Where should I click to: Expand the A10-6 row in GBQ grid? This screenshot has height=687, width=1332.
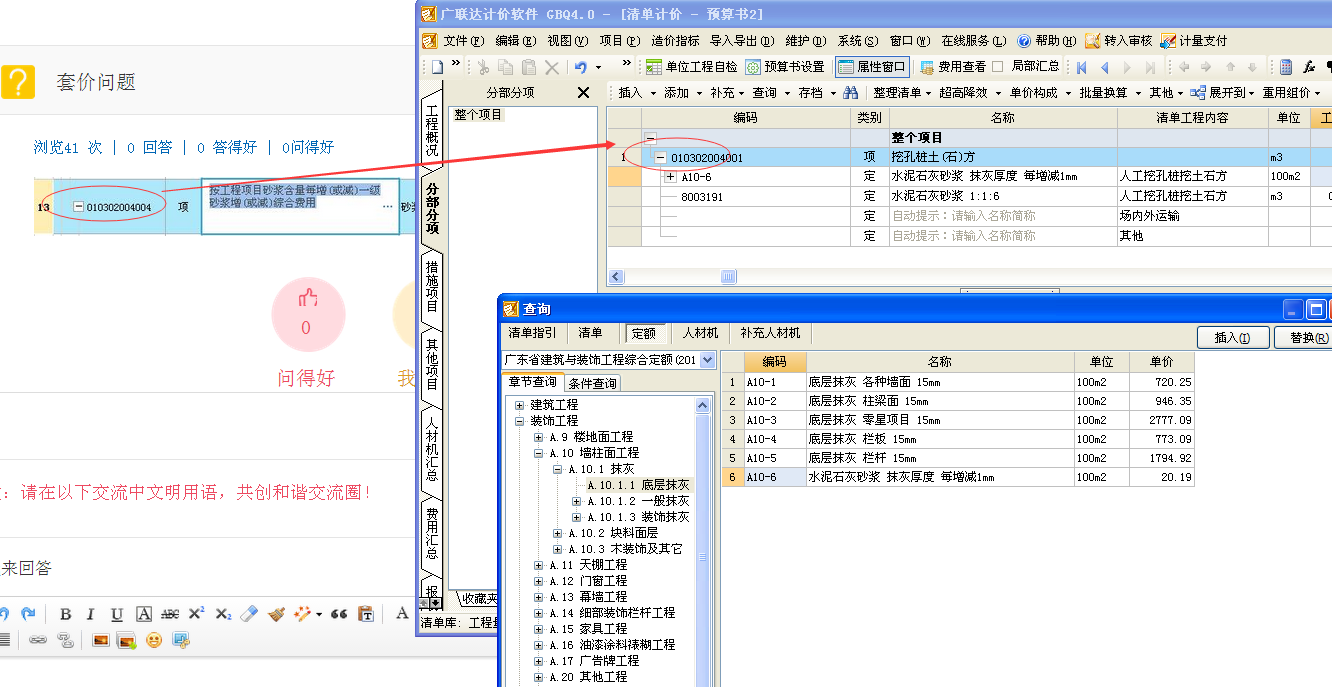coord(670,177)
